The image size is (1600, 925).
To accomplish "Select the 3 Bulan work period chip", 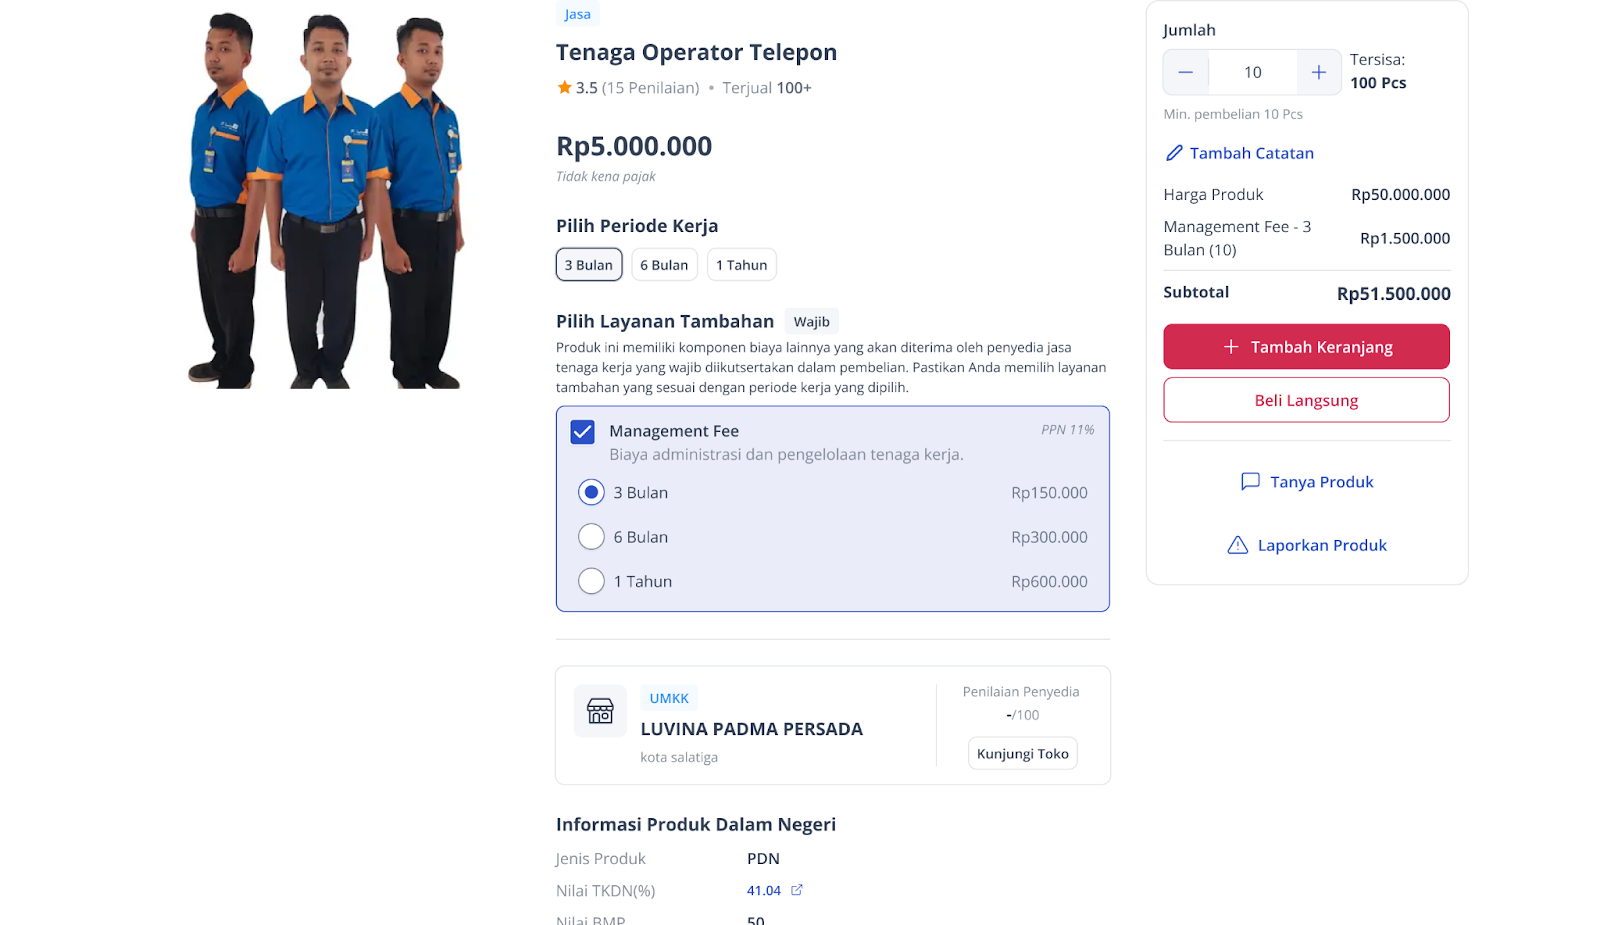I will click(589, 265).
